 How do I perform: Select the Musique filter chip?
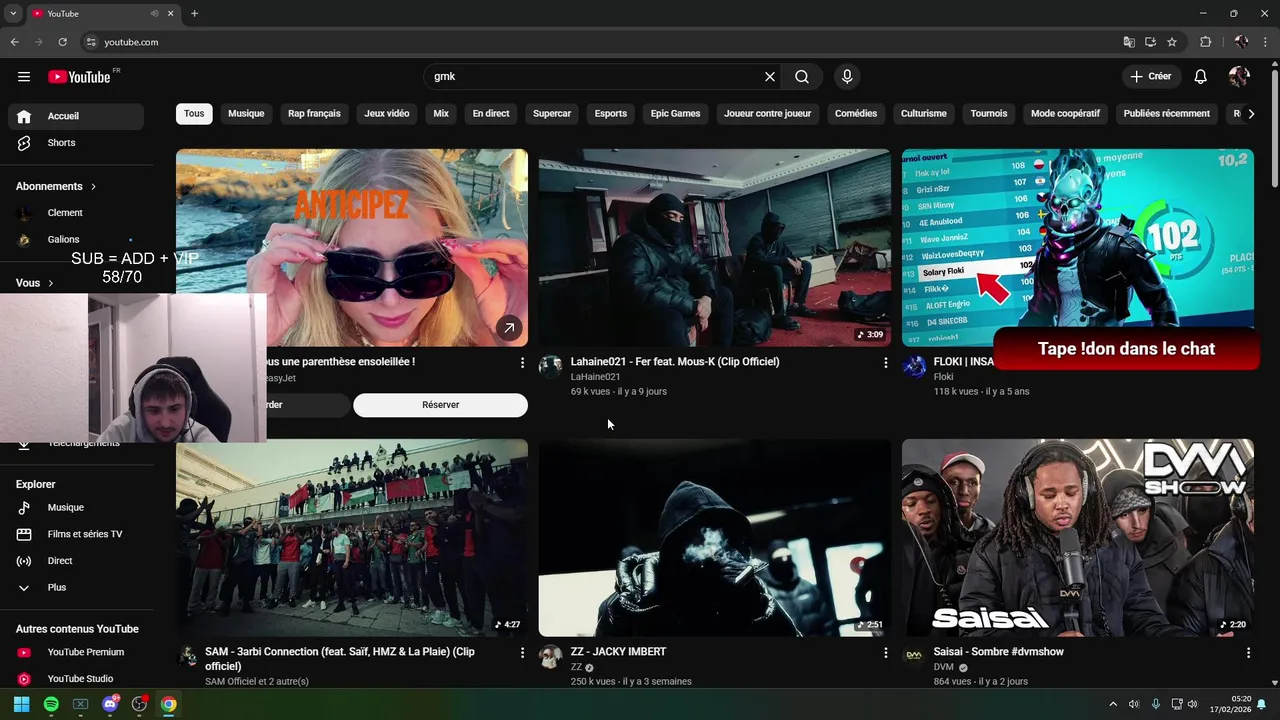click(246, 114)
